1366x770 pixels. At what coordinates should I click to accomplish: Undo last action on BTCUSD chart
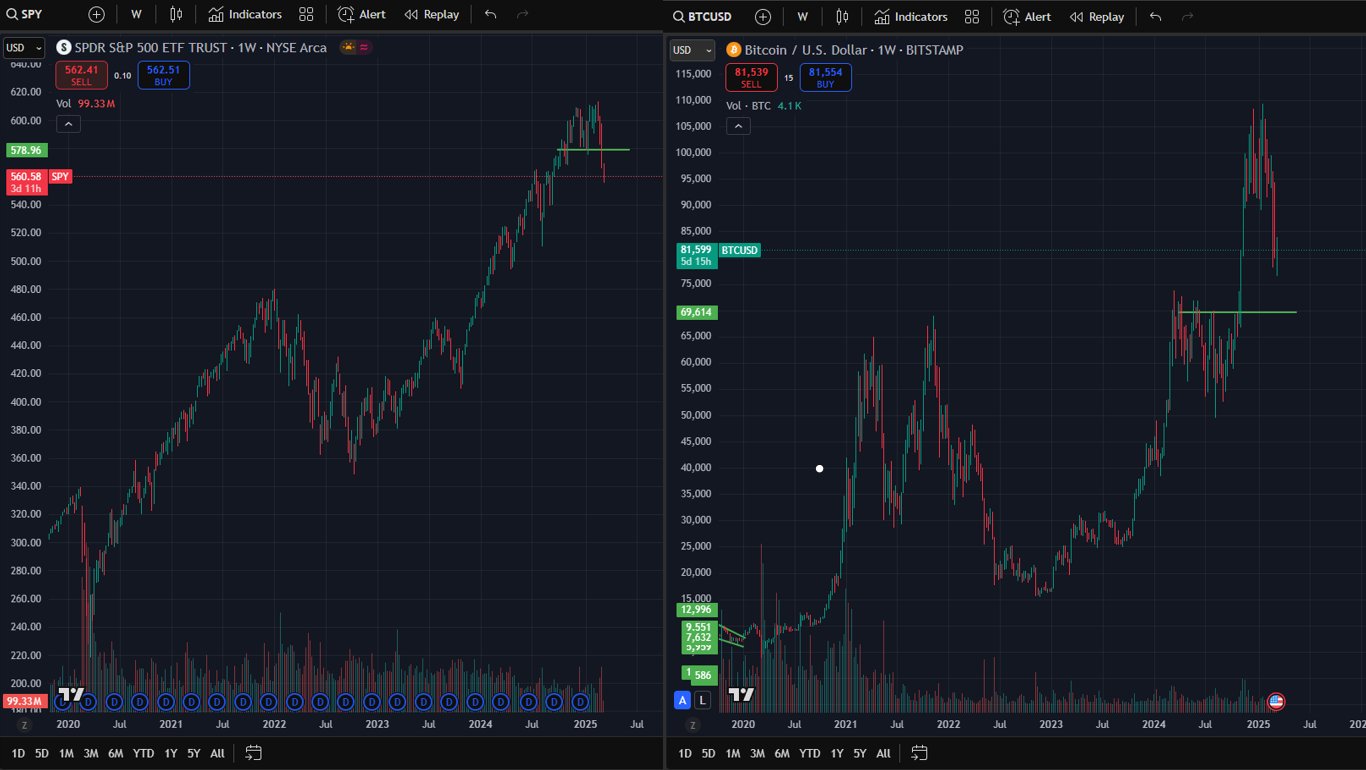(1156, 17)
